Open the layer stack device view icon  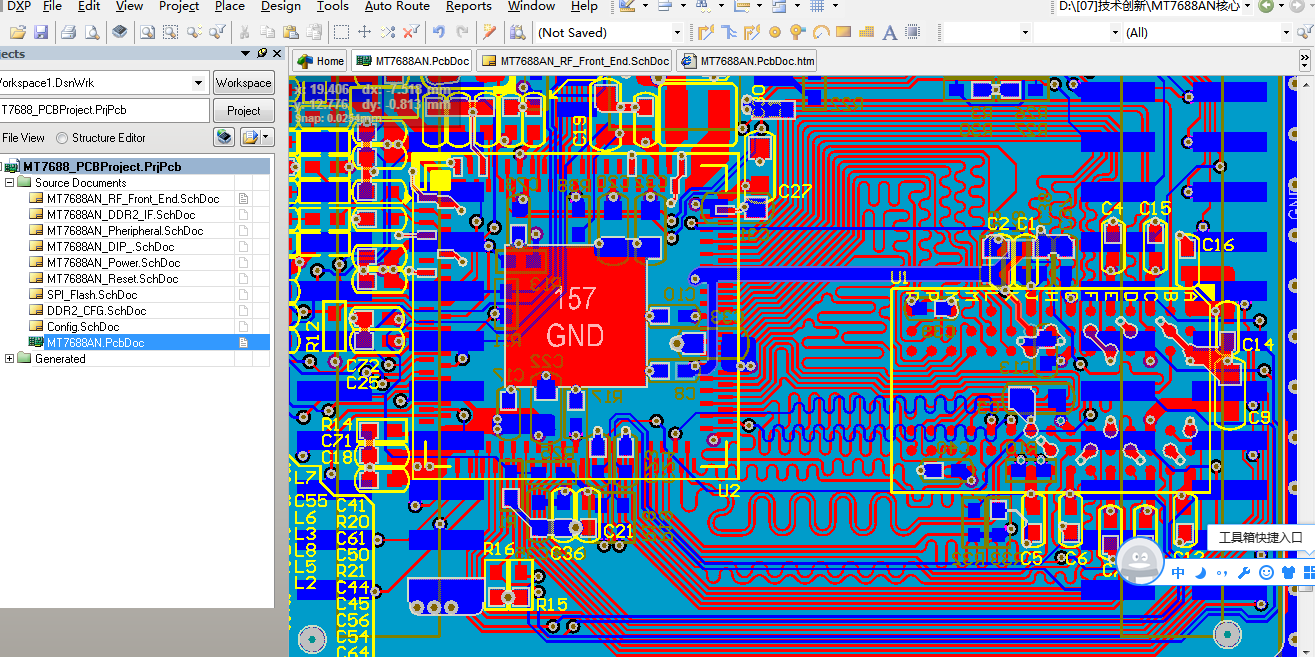point(119,33)
